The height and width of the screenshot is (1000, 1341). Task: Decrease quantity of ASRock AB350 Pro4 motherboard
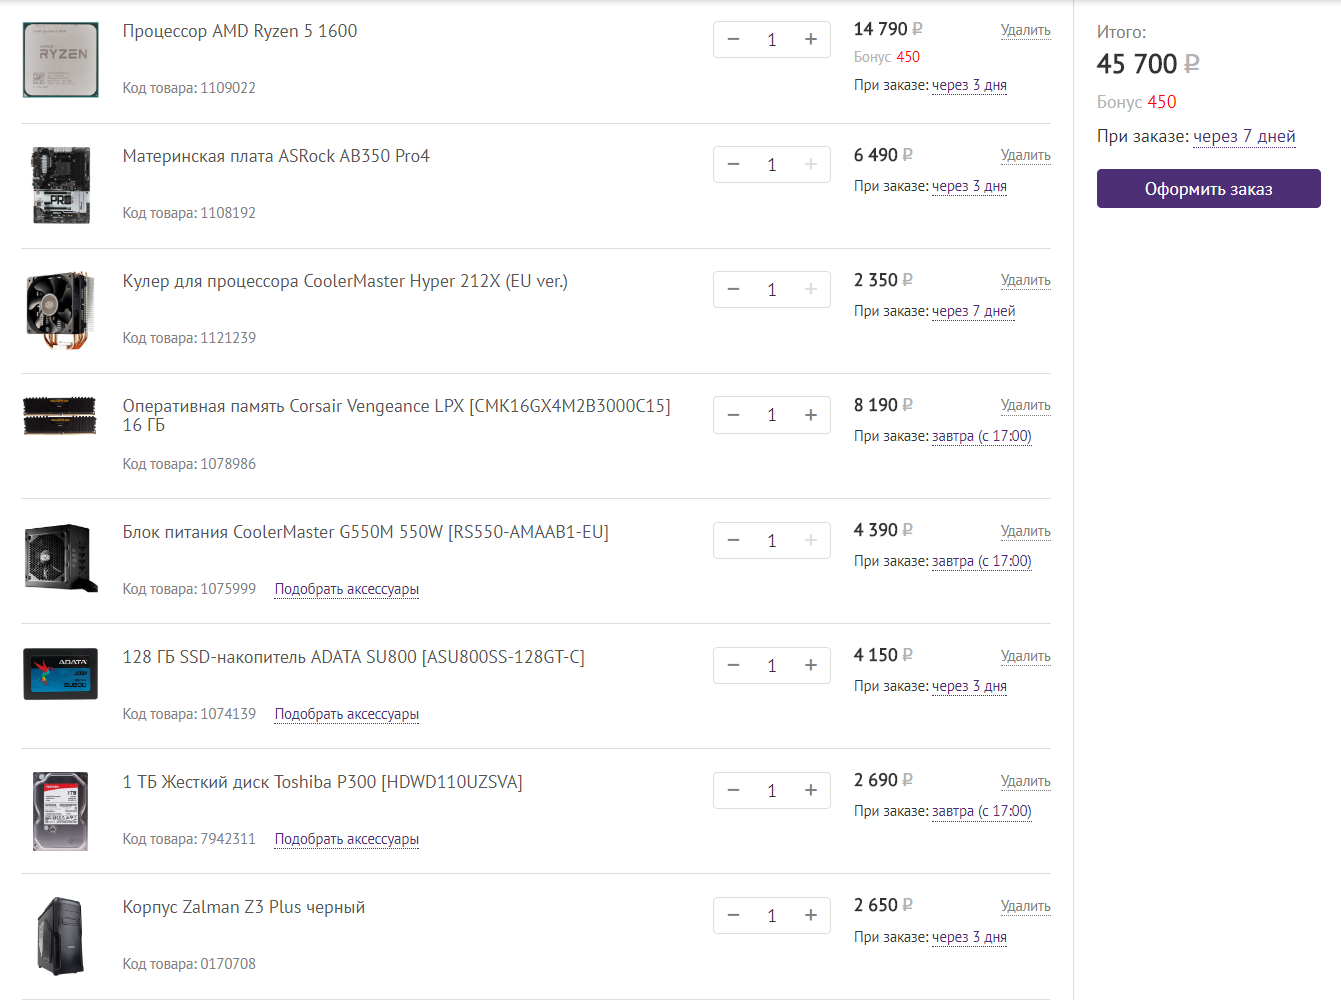(734, 164)
